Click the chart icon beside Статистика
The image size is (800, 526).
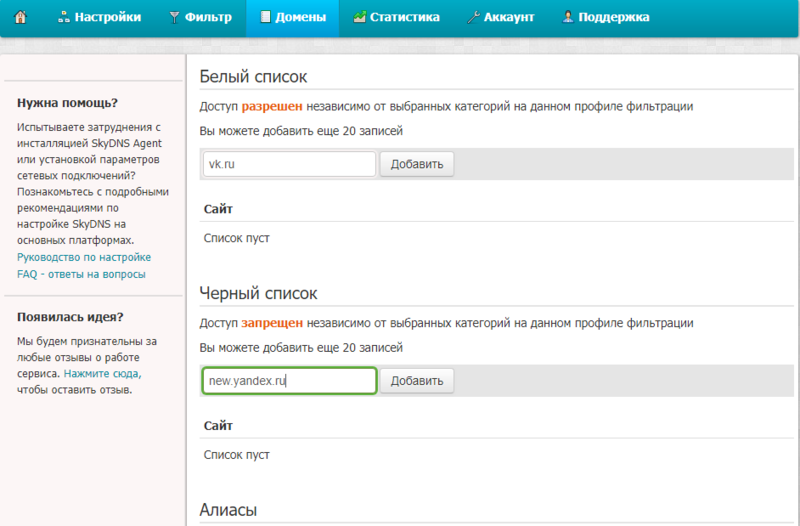coord(359,17)
